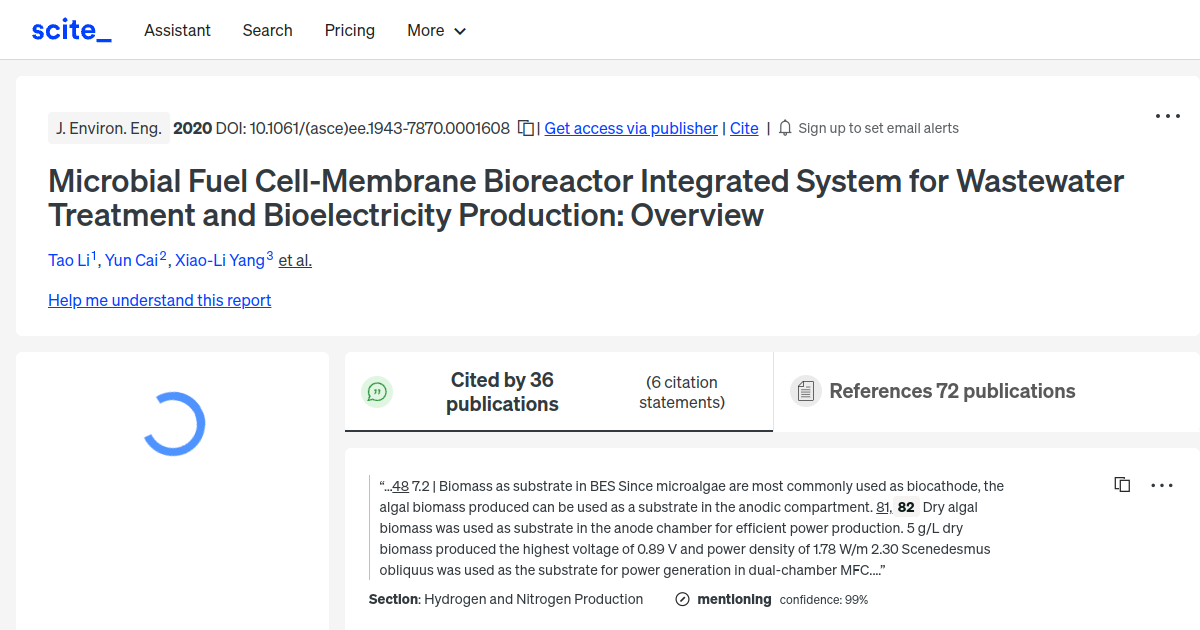Viewport: 1200px width, 630px height.
Task: Click Help me understand this report
Action: coord(159,300)
